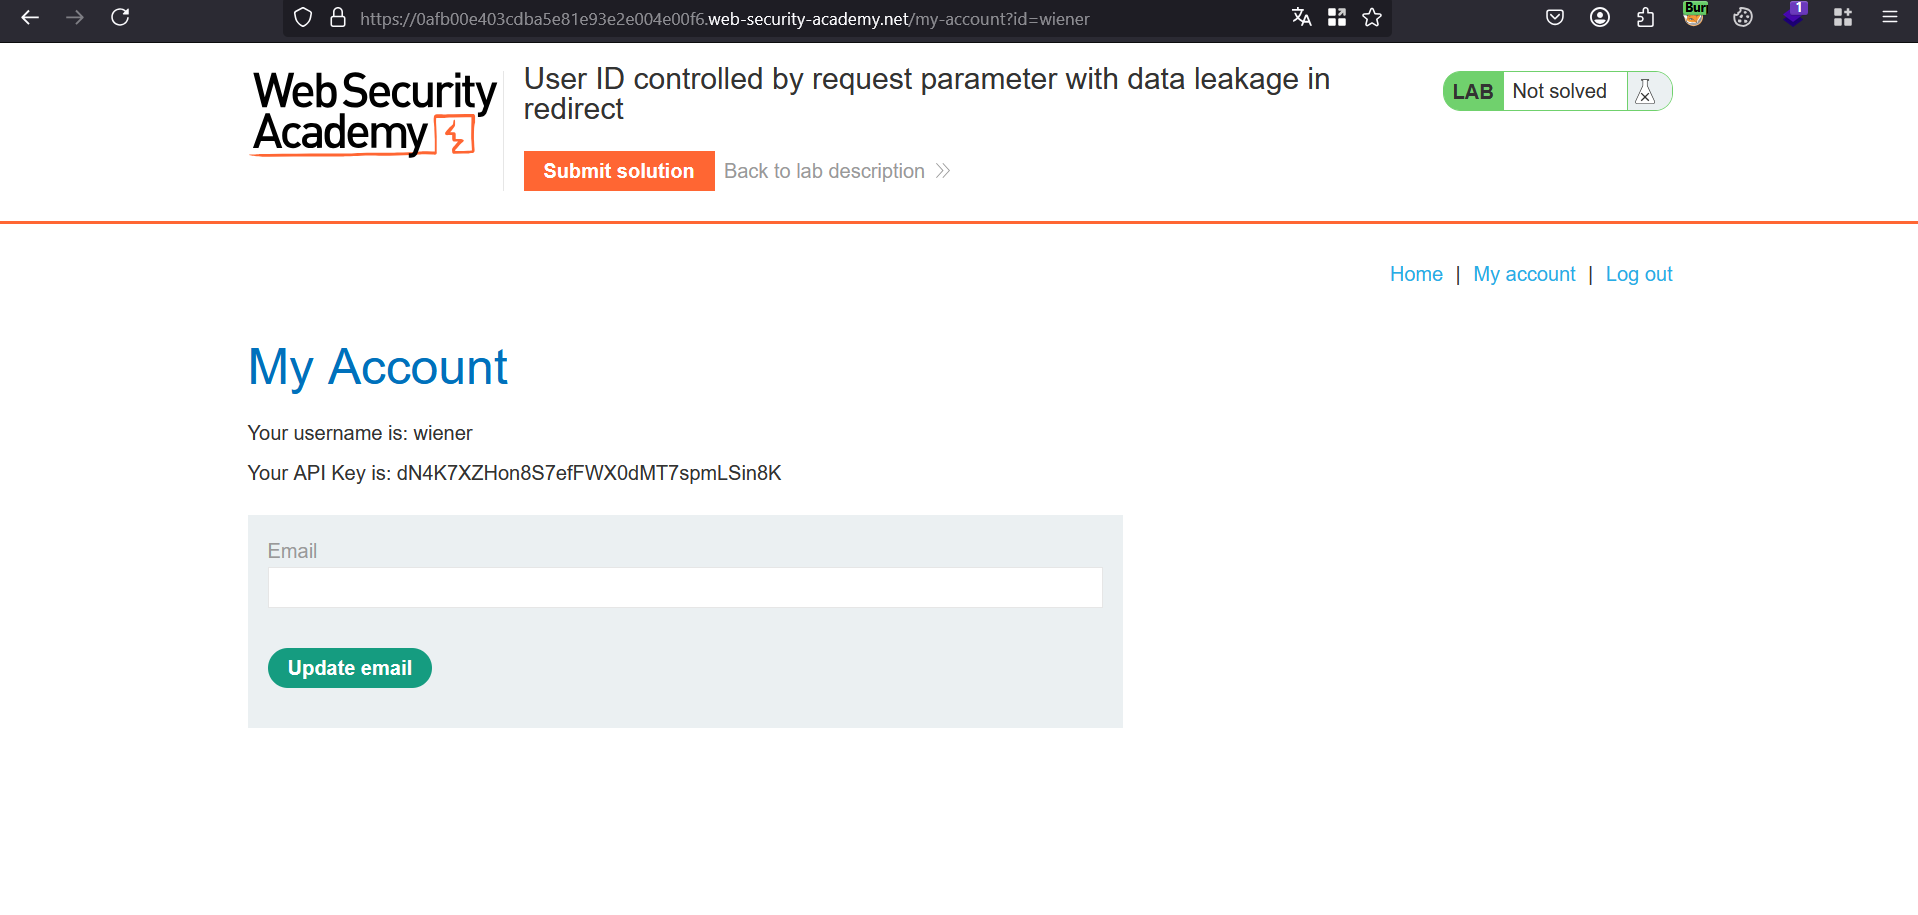The image size is (1918, 915).
Task: Go to the Home link
Action: [x=1416, y=274]
